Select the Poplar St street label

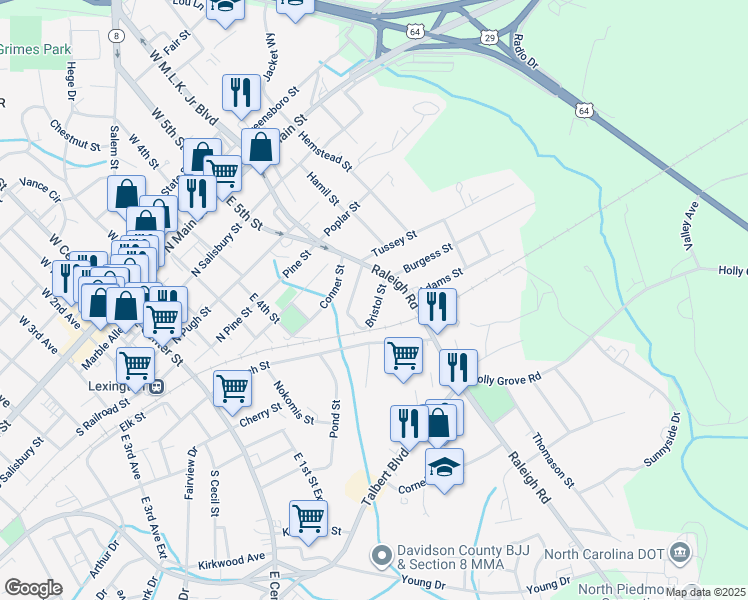342,219
